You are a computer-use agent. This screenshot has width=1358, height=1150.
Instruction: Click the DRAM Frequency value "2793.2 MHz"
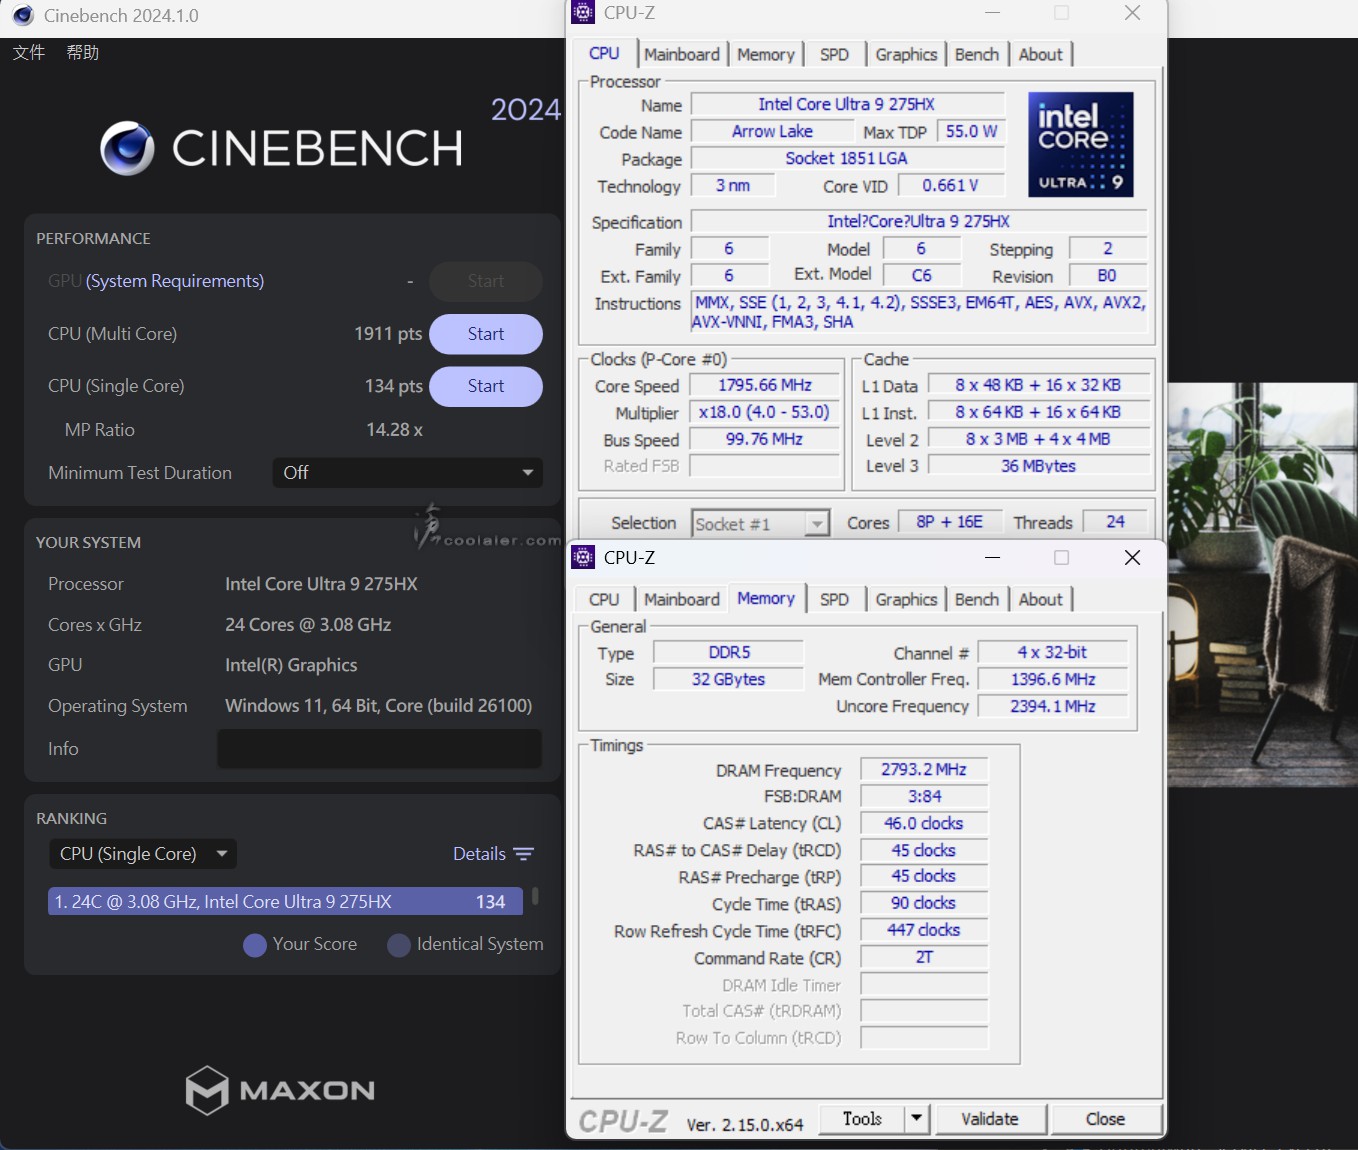924,769
